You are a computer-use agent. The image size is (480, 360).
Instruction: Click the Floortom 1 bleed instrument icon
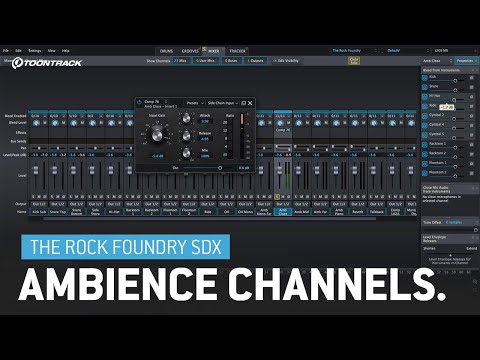tap(424, 164)
